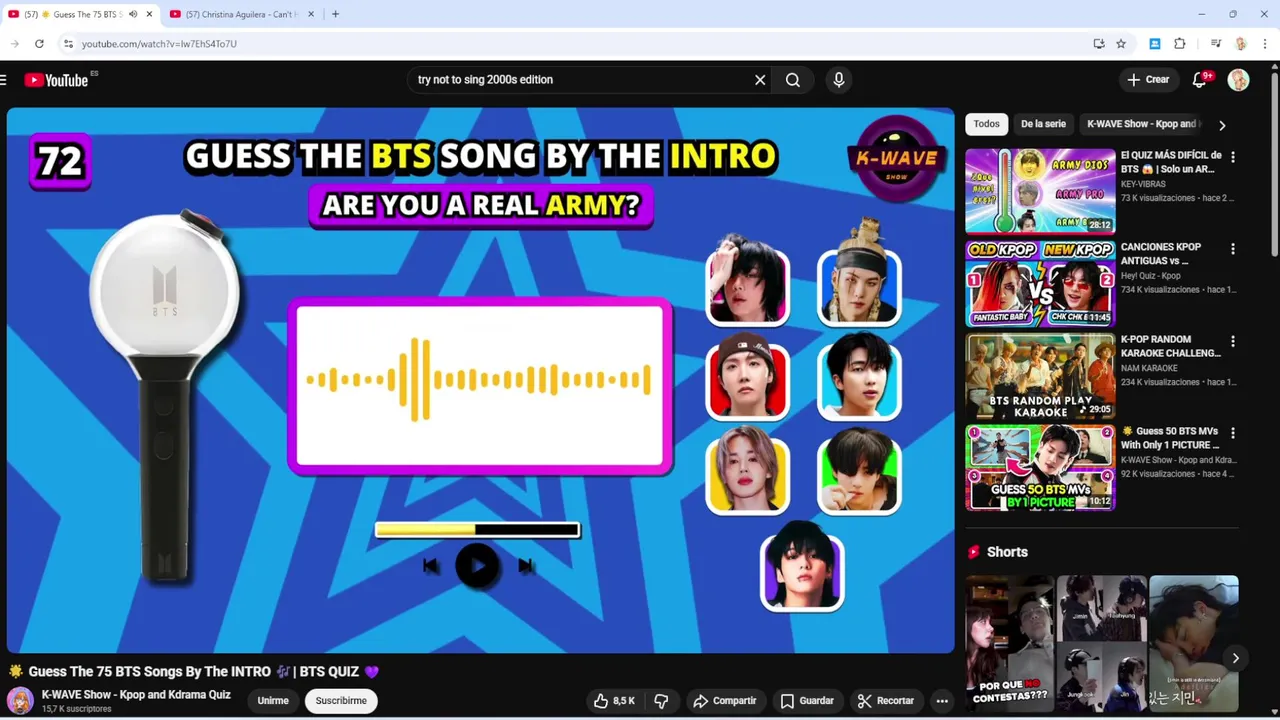Show more filter chips with the arrow
The width and height of the screenshot is (1280, 720).
tap(1221, 125)
